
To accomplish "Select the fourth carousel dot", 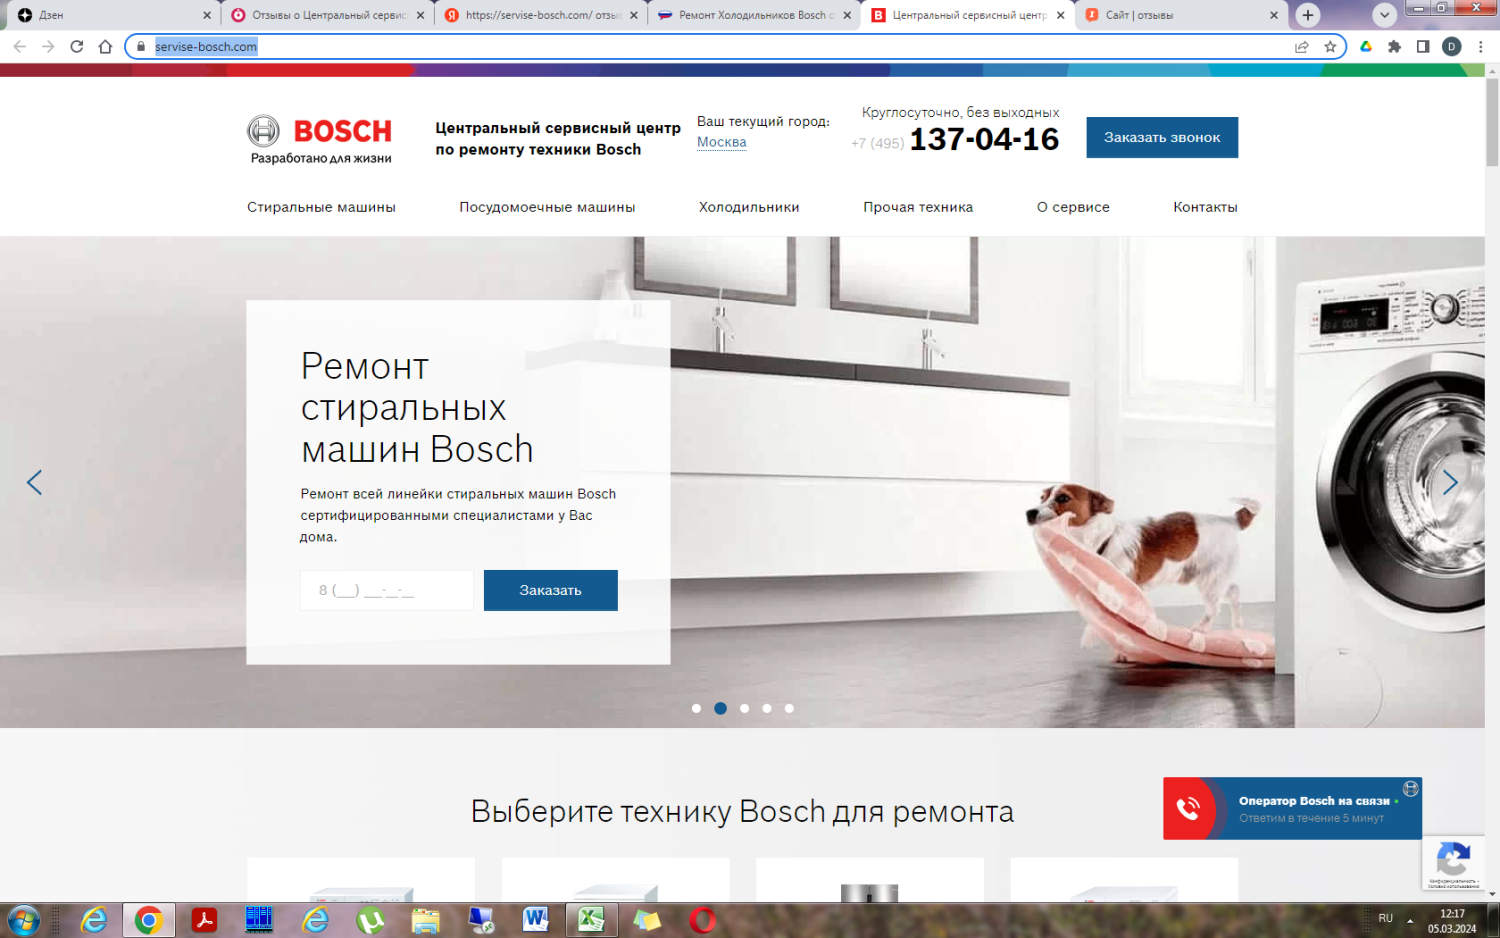I will pyautogui.click(x=767, y=708).
